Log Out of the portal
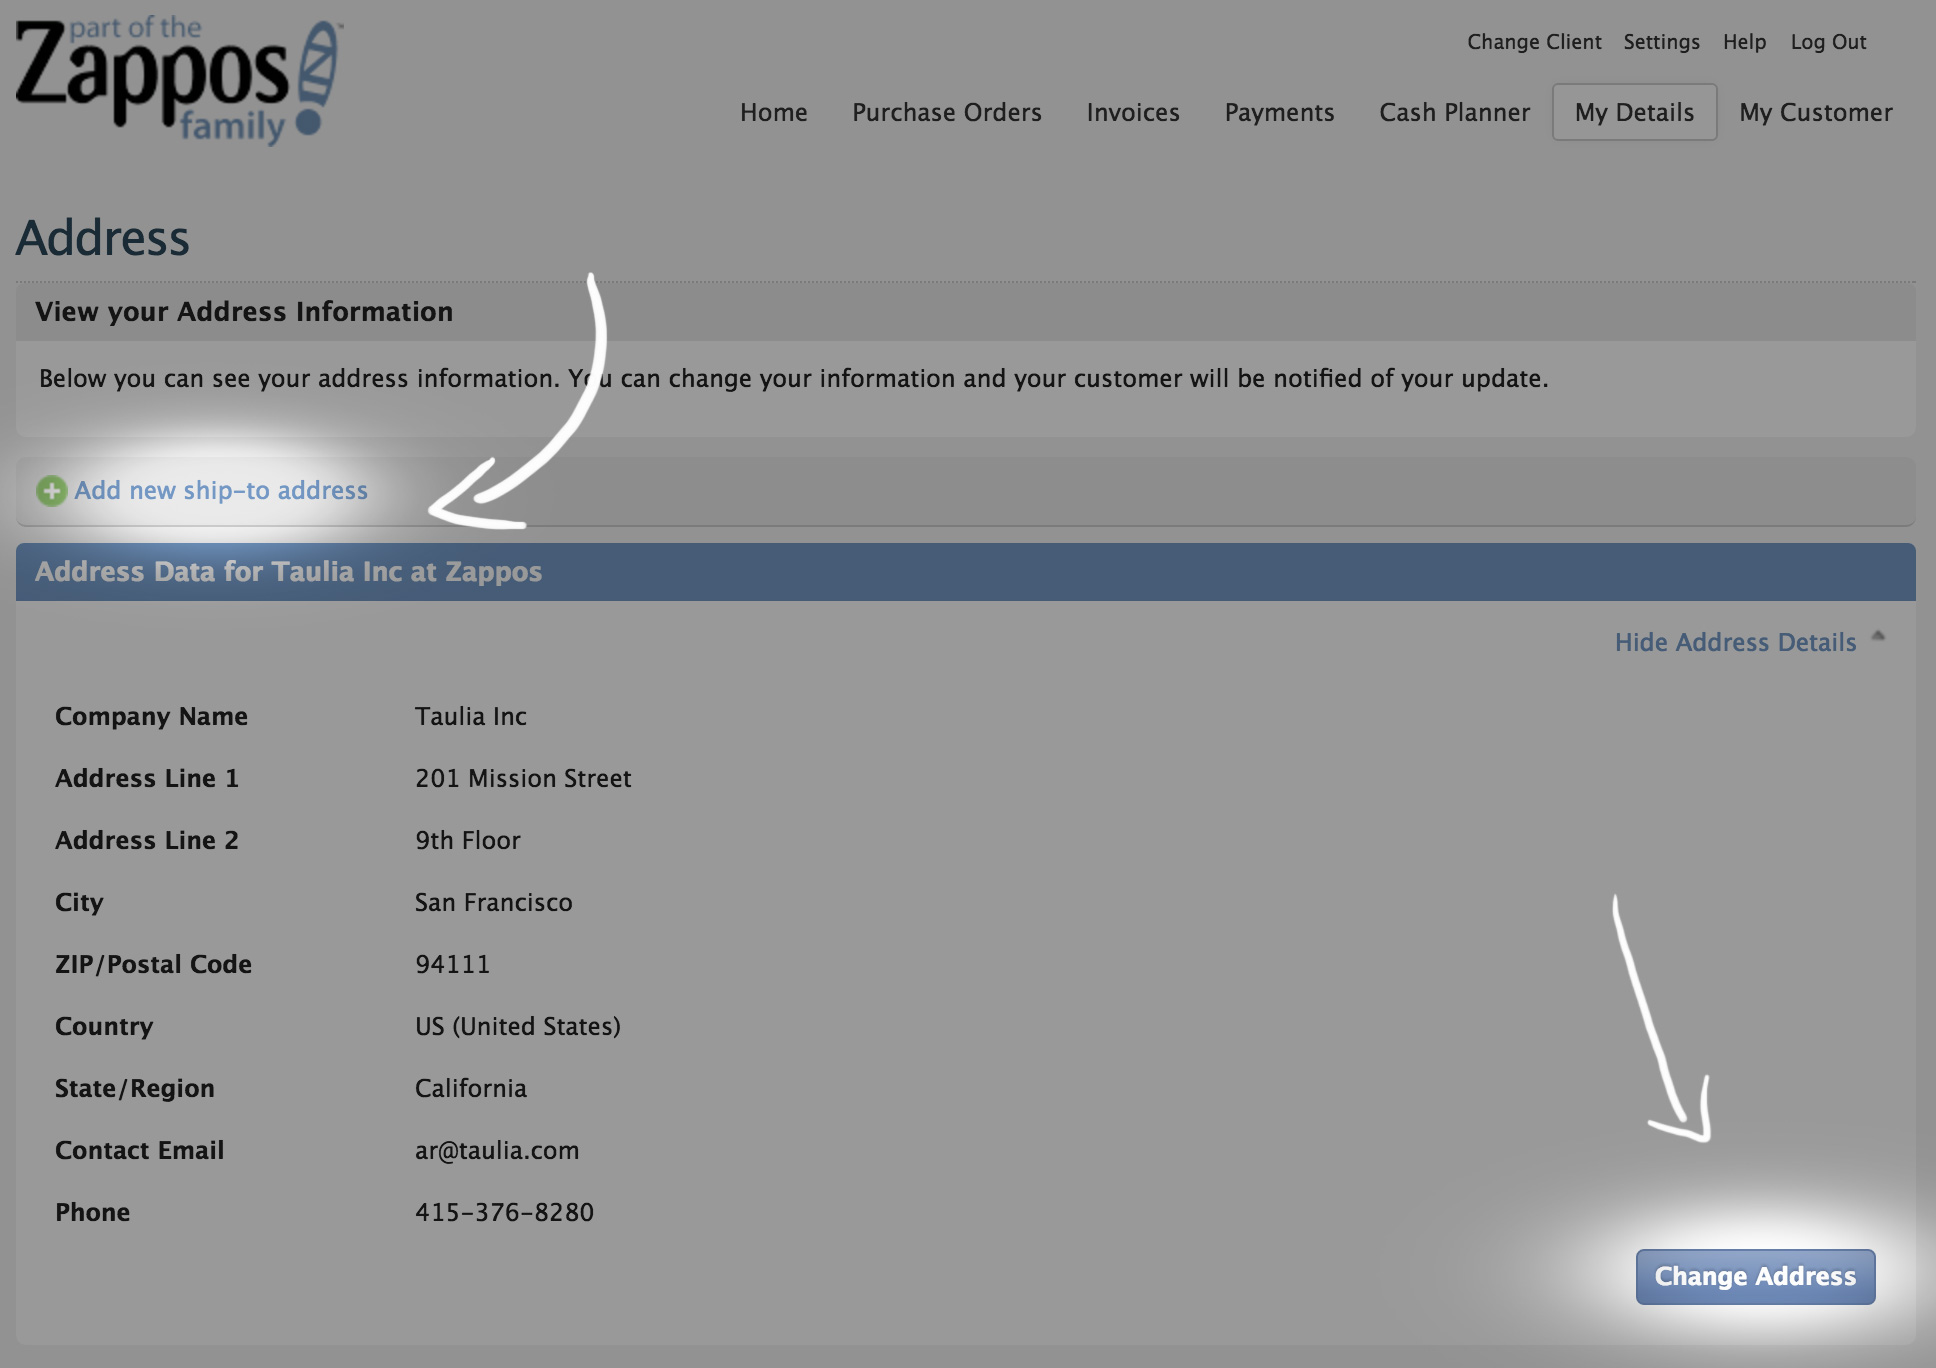 coord(1828,42)
